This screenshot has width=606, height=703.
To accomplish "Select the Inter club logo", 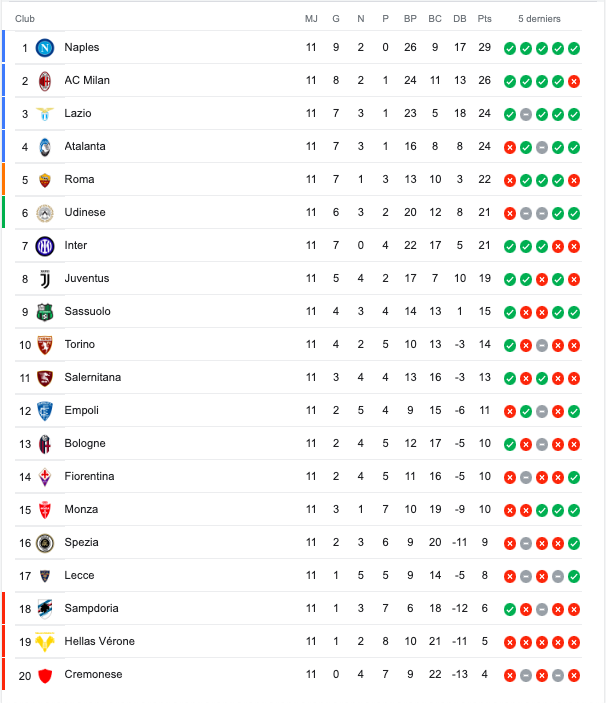I will 44,245.
